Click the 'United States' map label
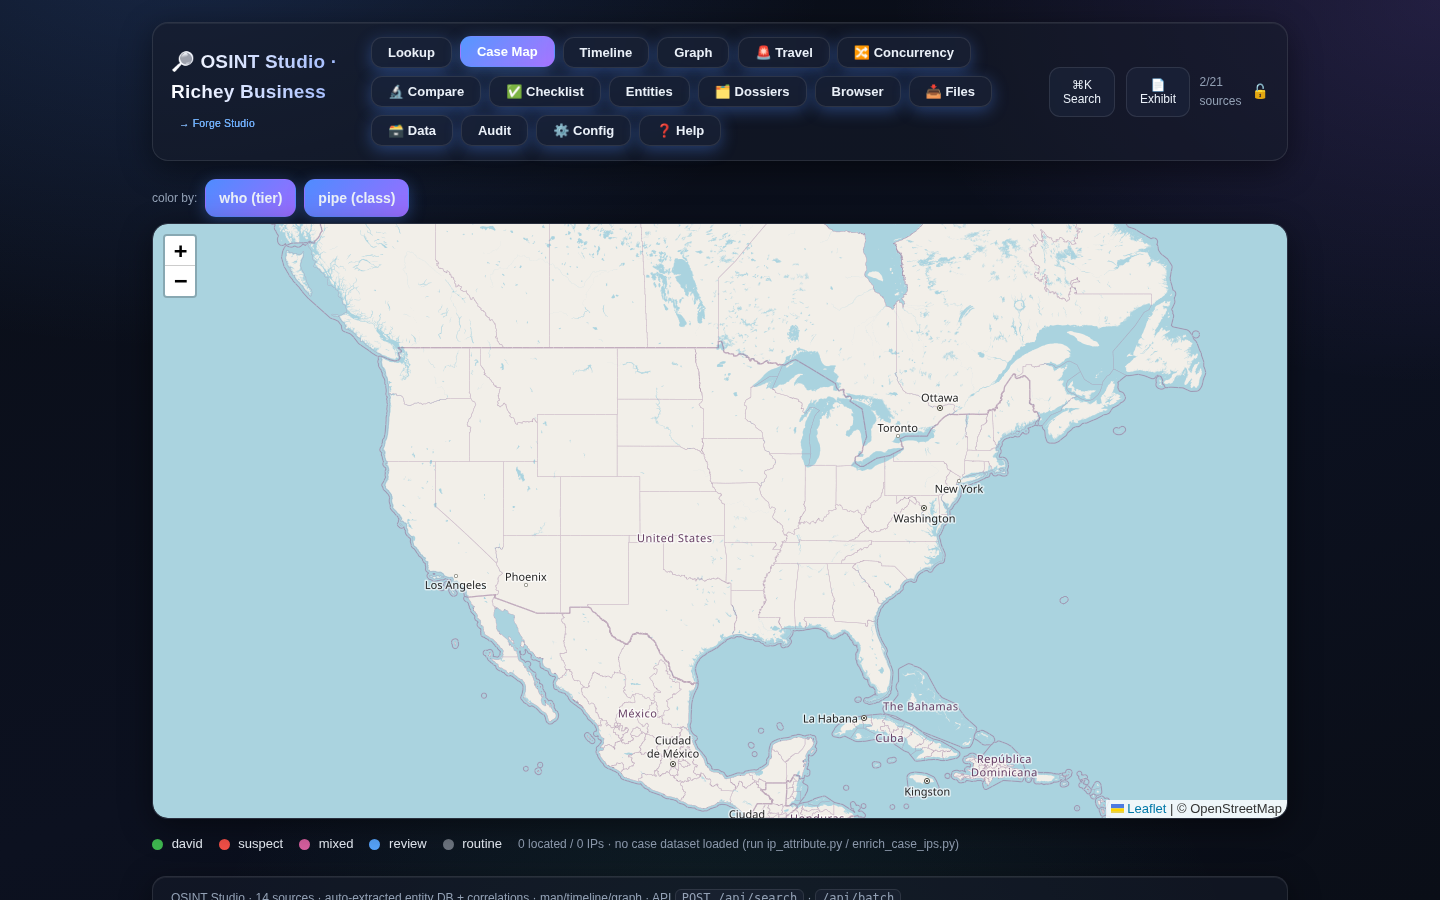This screenshot has height=900, width=1440. click(x=675, y=538)
